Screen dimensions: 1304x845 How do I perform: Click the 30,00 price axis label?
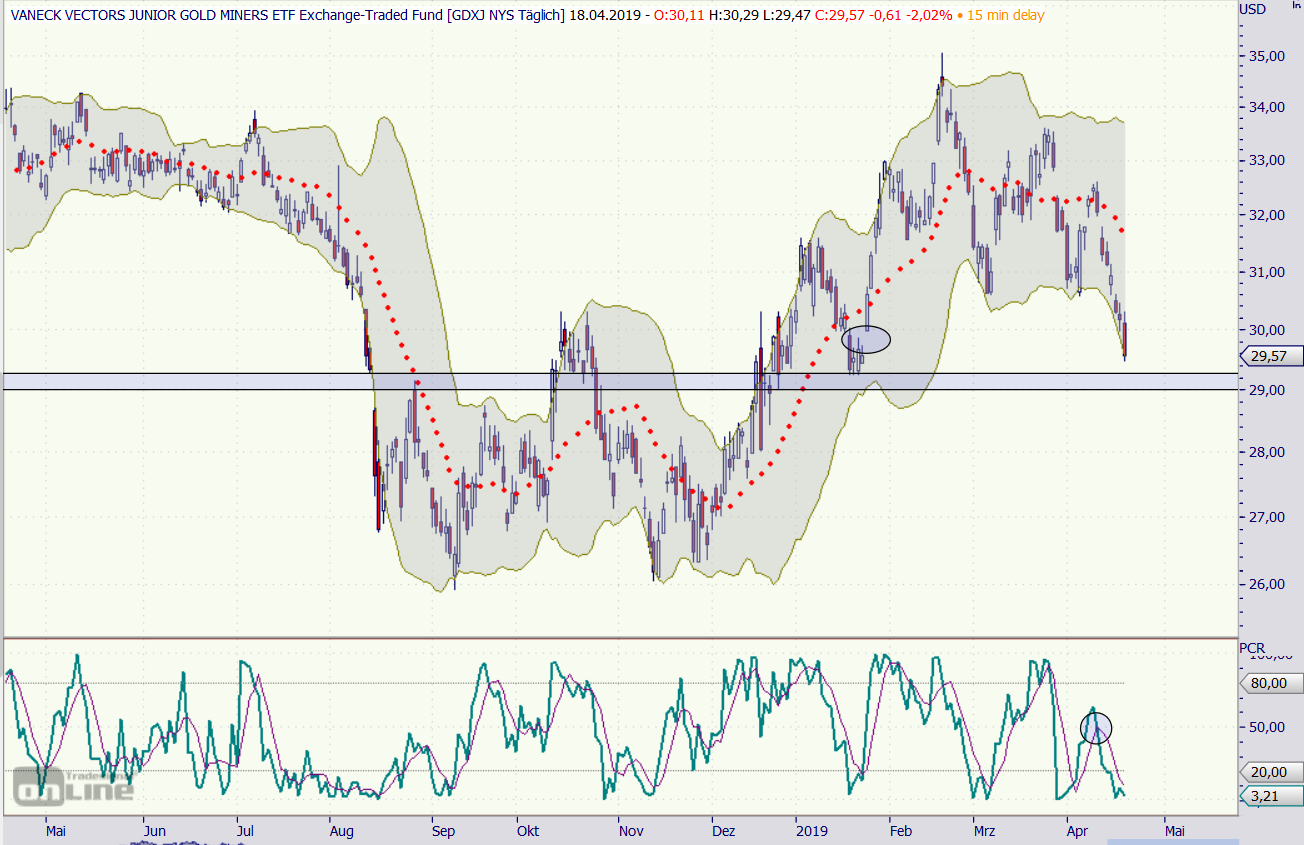pos(1265,330)
